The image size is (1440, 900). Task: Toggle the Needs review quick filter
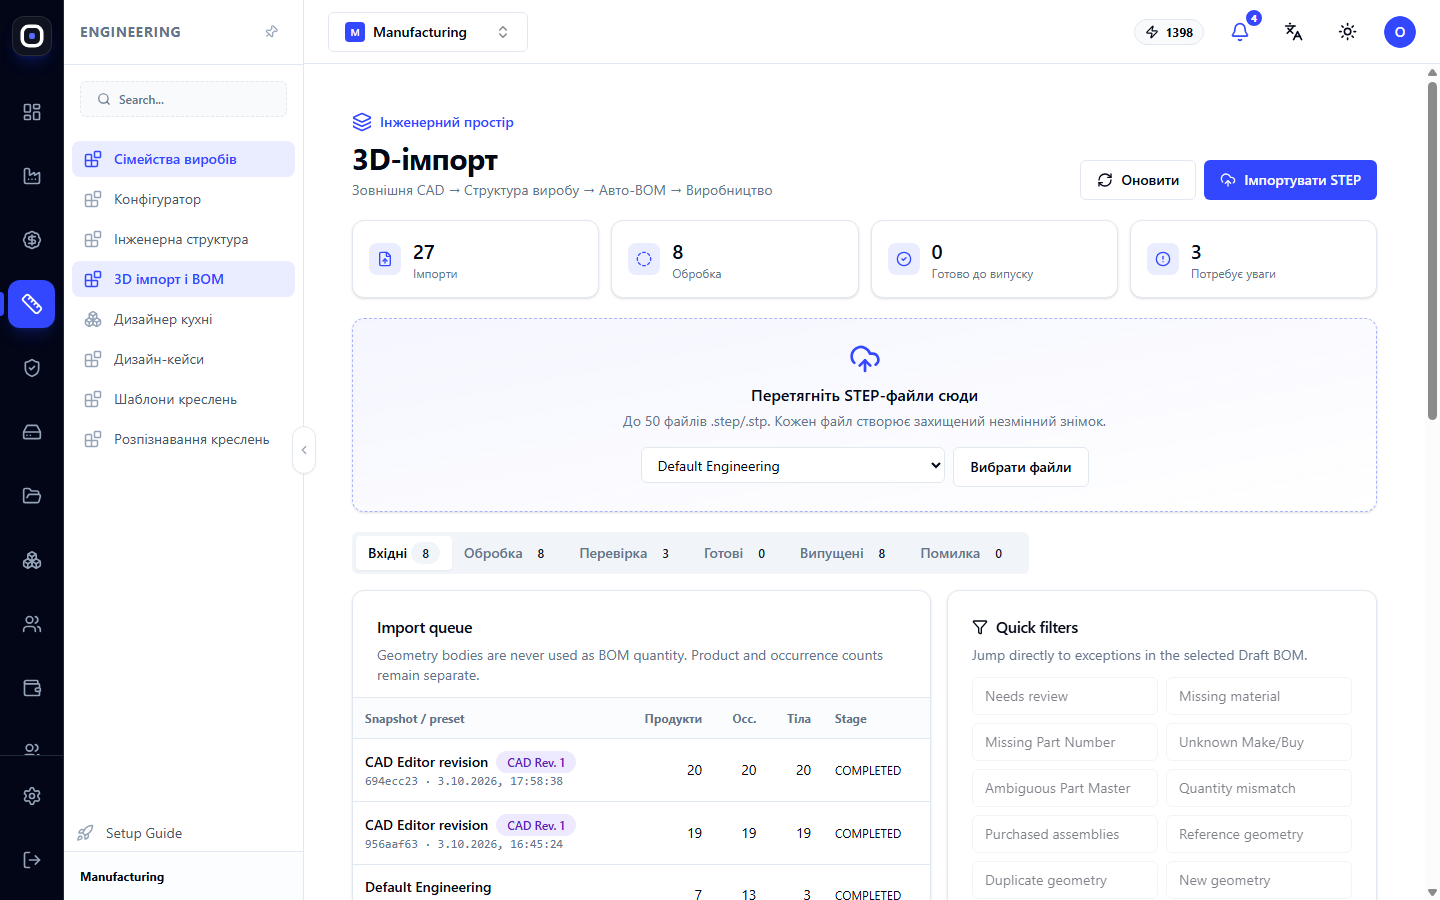coord(1065,696)
